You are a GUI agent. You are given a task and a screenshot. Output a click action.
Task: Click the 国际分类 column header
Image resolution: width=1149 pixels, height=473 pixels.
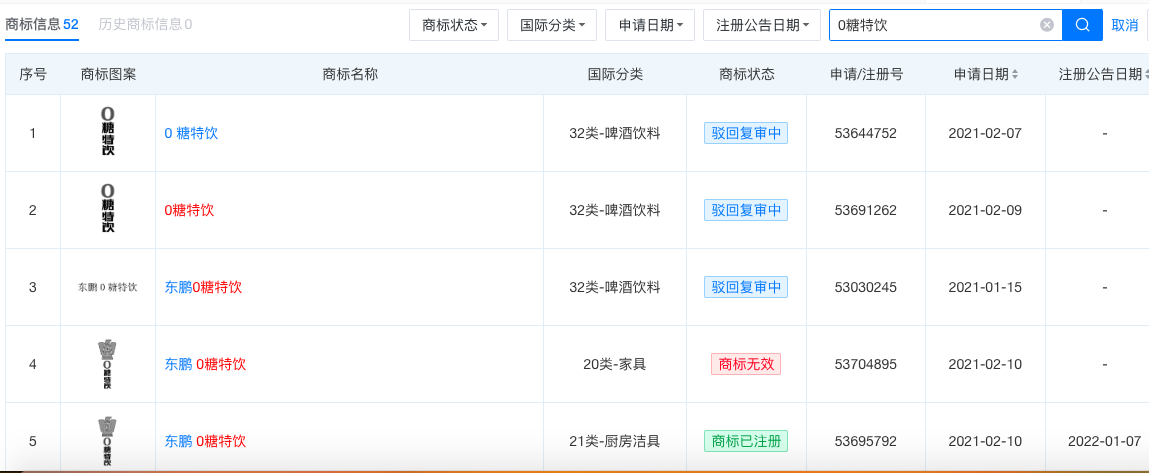click(615, 74)
